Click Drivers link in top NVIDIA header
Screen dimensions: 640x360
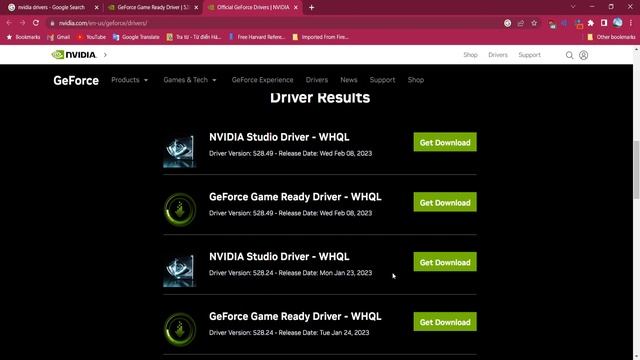point(498,55)
